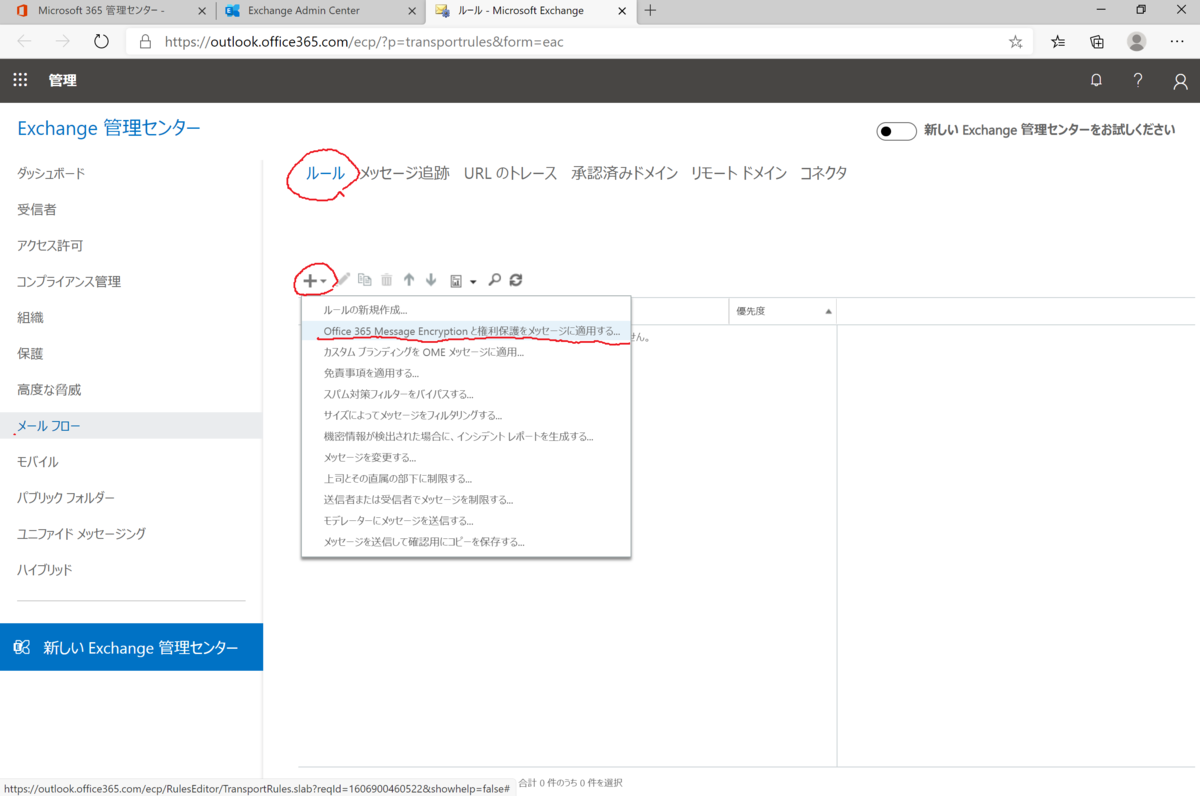Choose ルールの新規作成 from menu
This screenshot has height=796, width=1200.
[466, 310]
